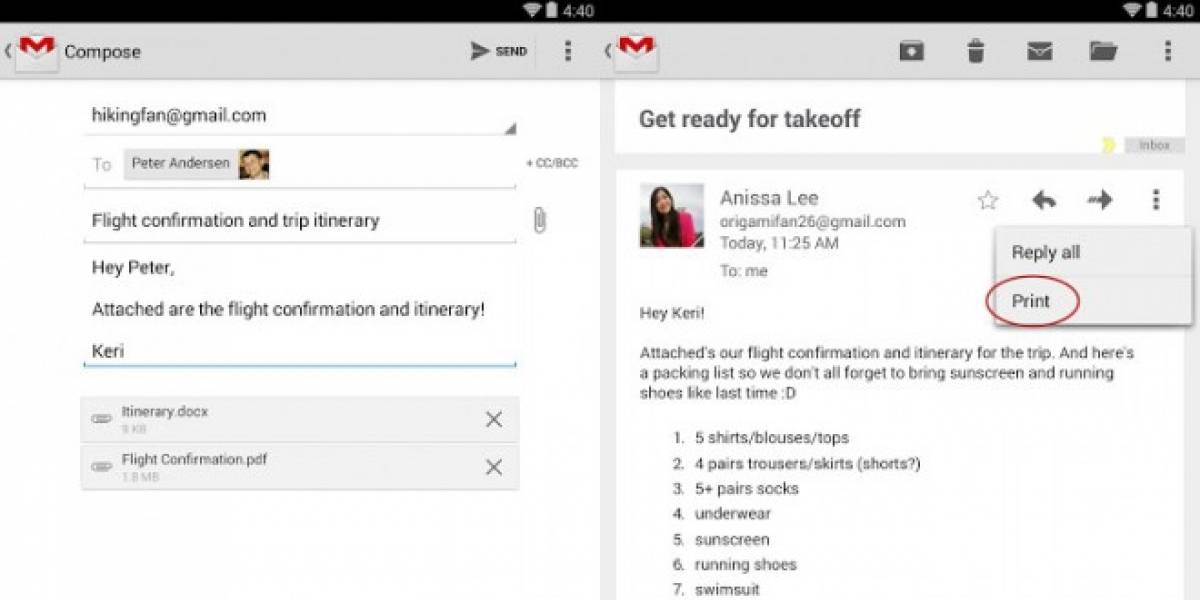Tap the list item sunscreen
This screenshot has height=600, width=1200.
(x=732, y=539)
